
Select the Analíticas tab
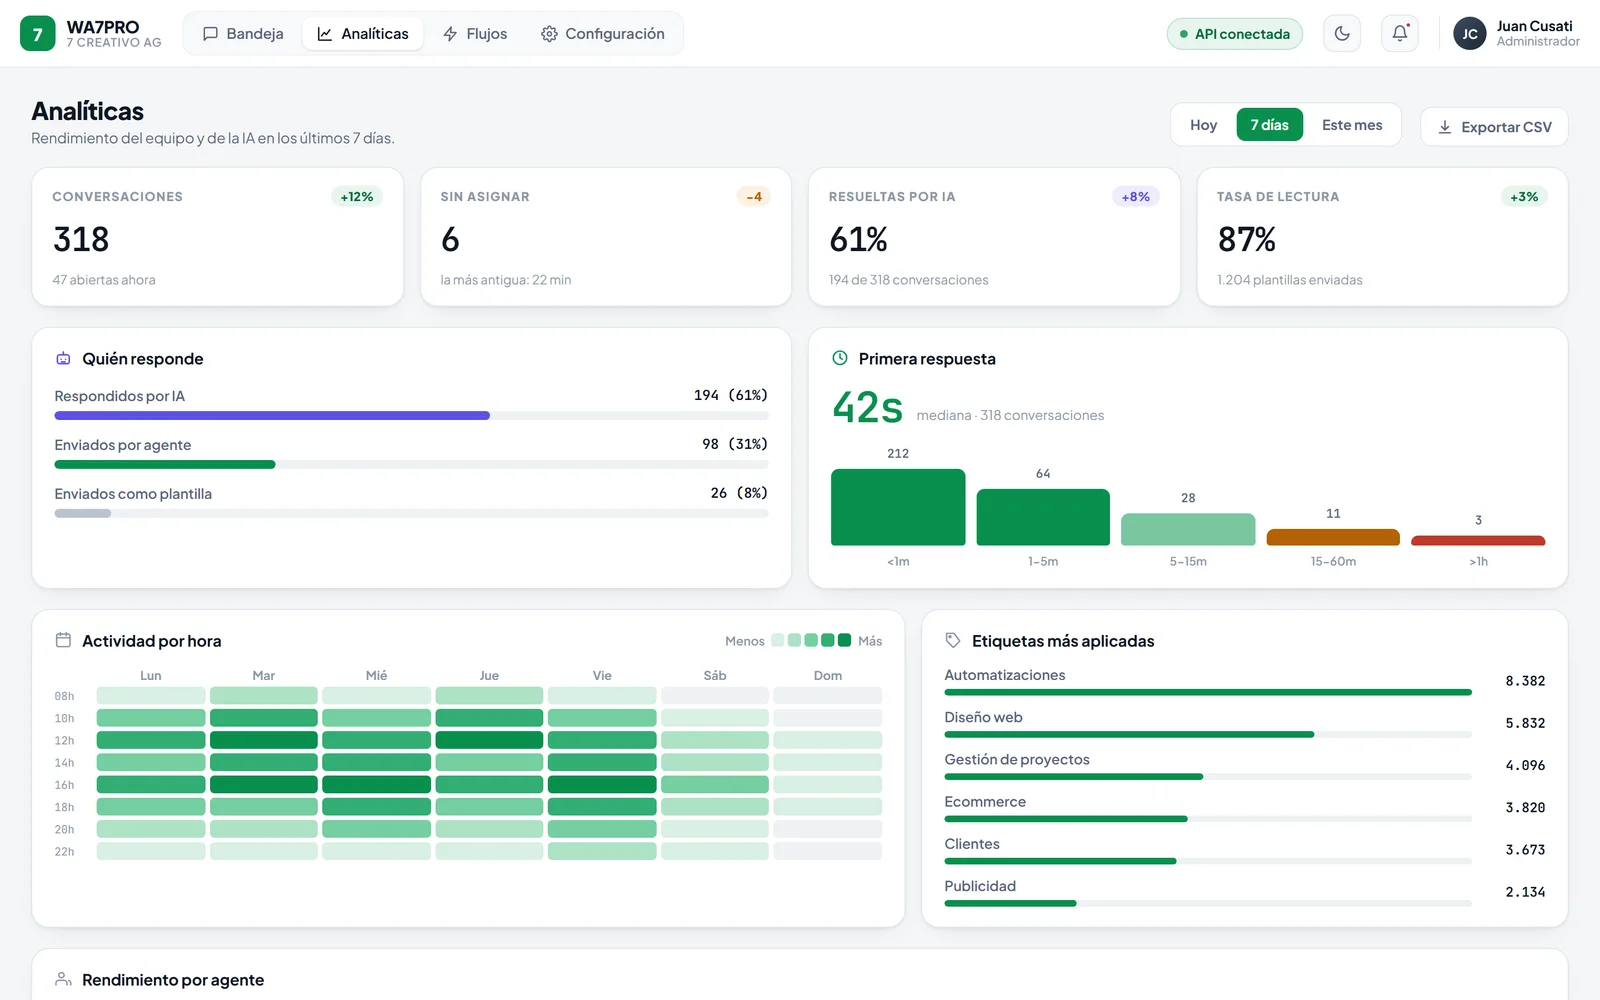click(x=363, y=34)
